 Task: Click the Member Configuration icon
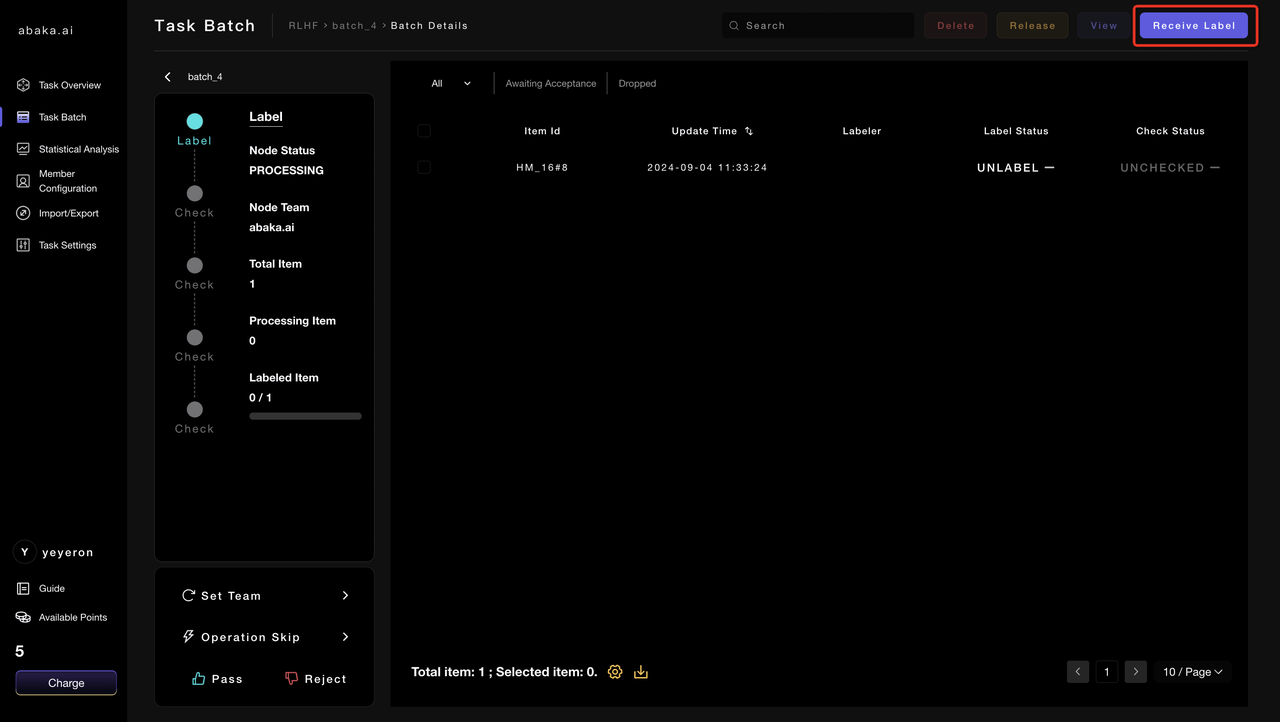pos(23,181)
